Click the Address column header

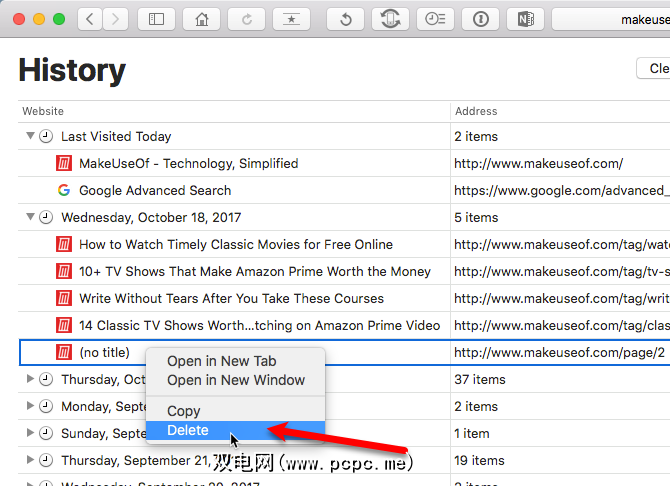[476, 111]
